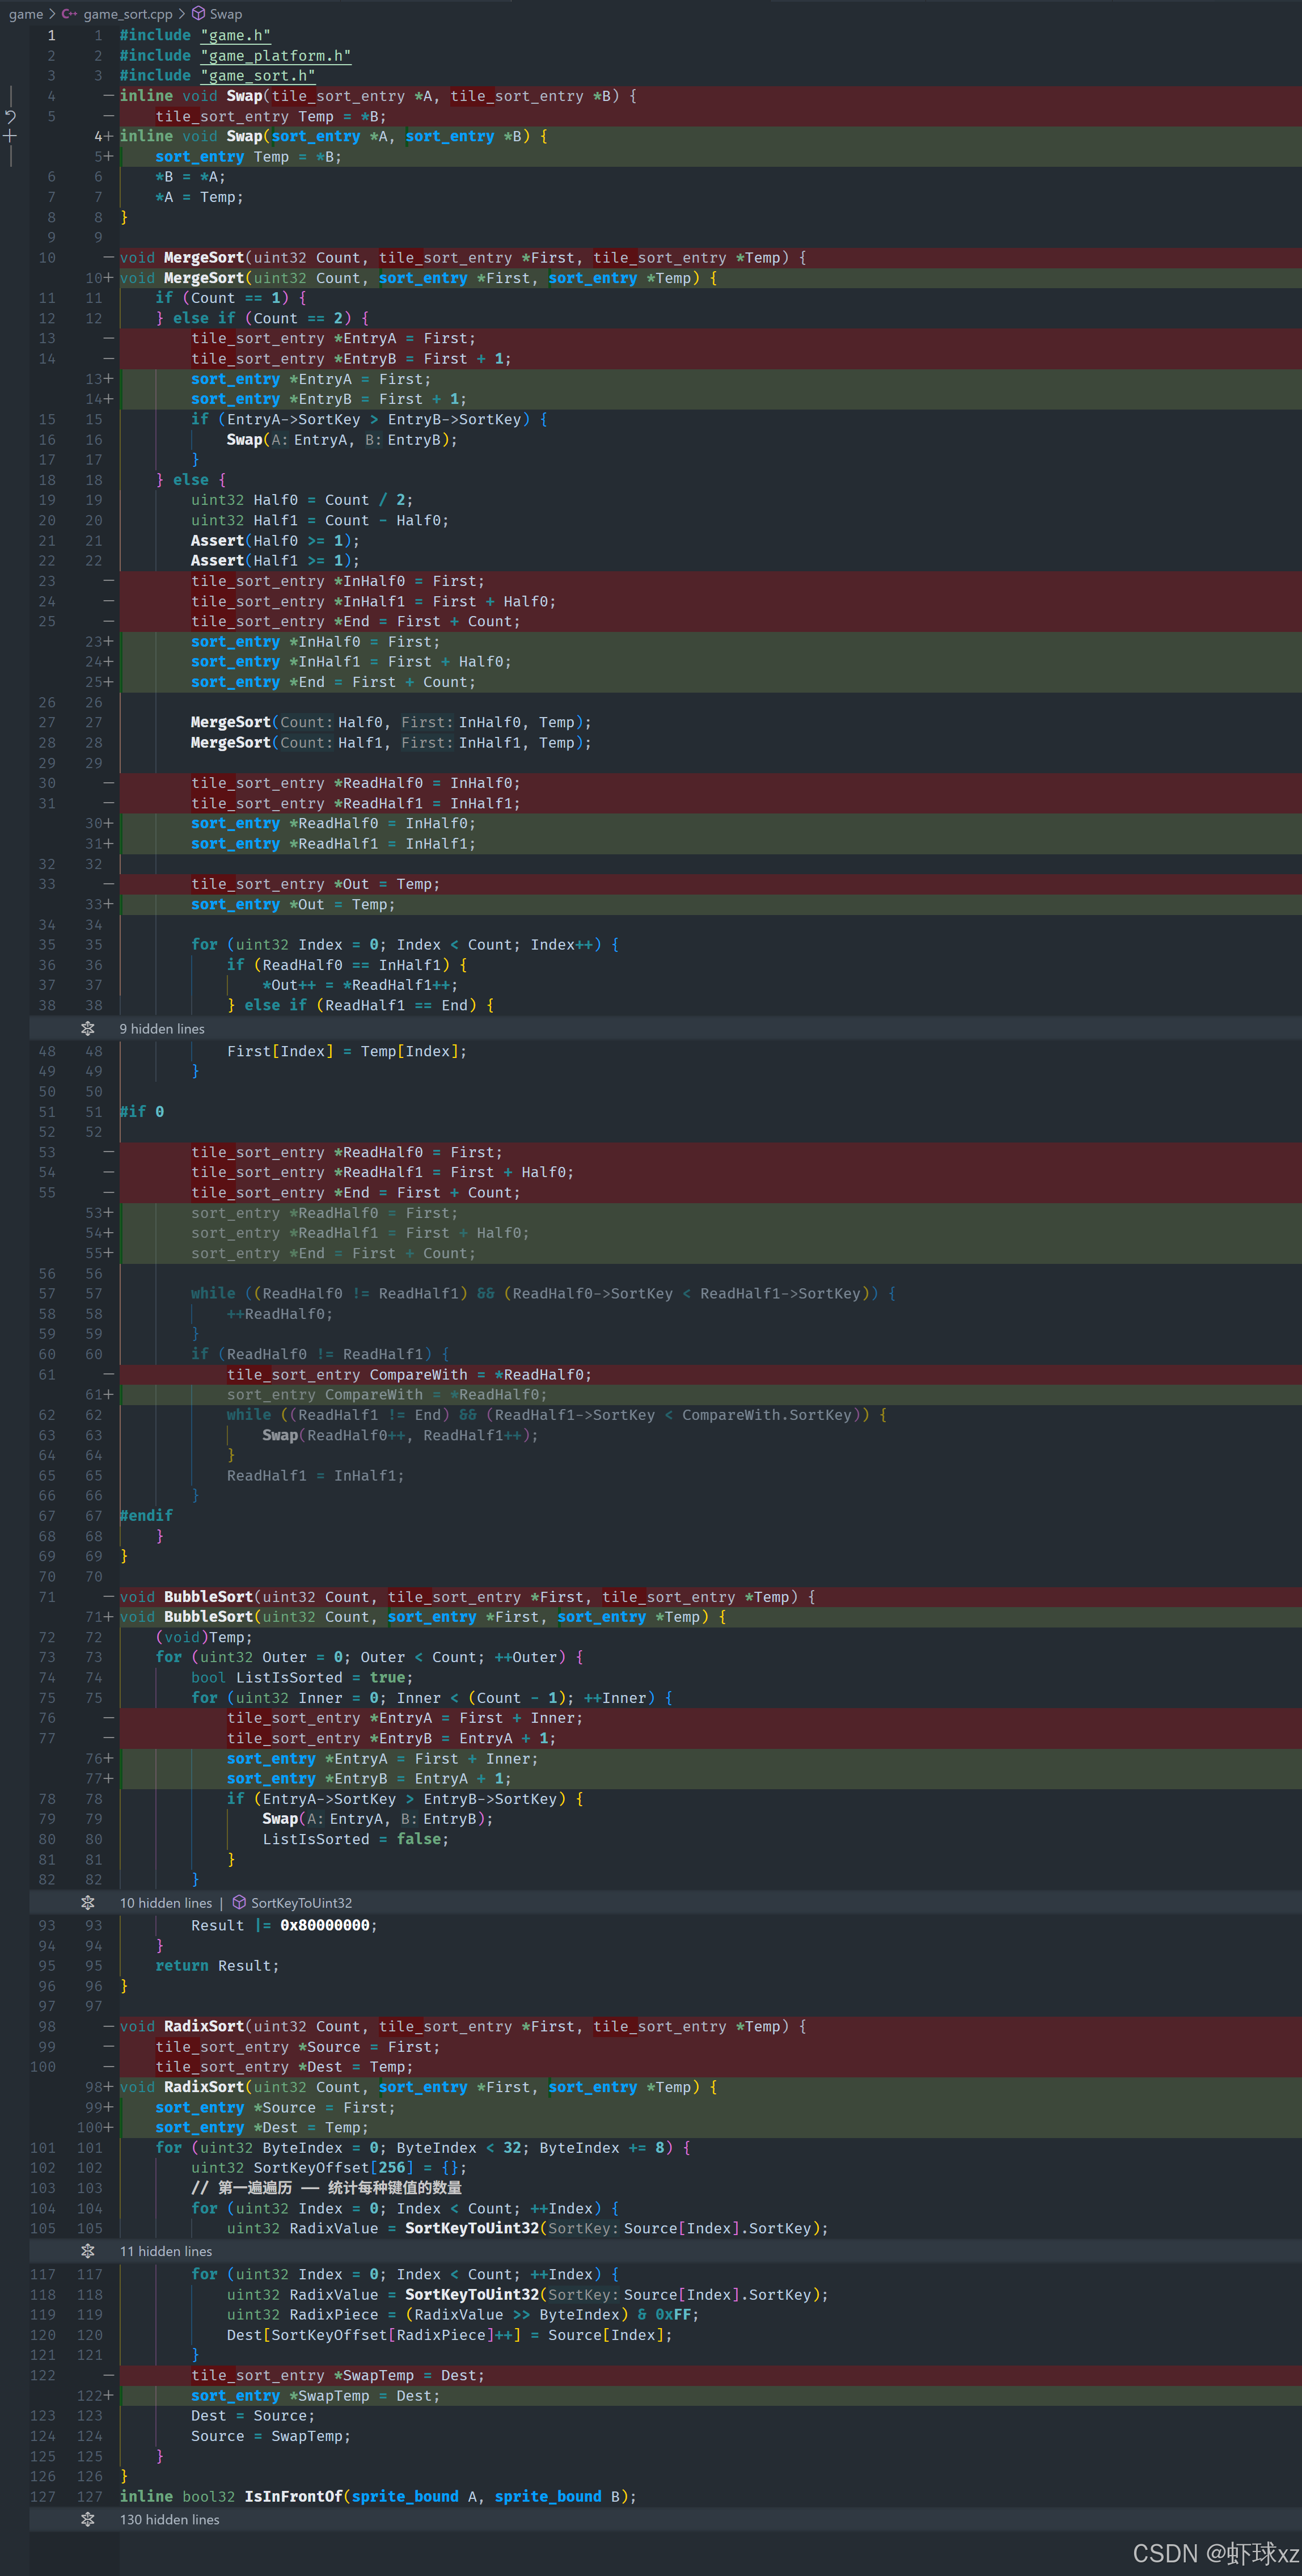Reveal the '11 hidden lines' text label
Viewport: 1302px width, 2576px height.
(166, 2251)
